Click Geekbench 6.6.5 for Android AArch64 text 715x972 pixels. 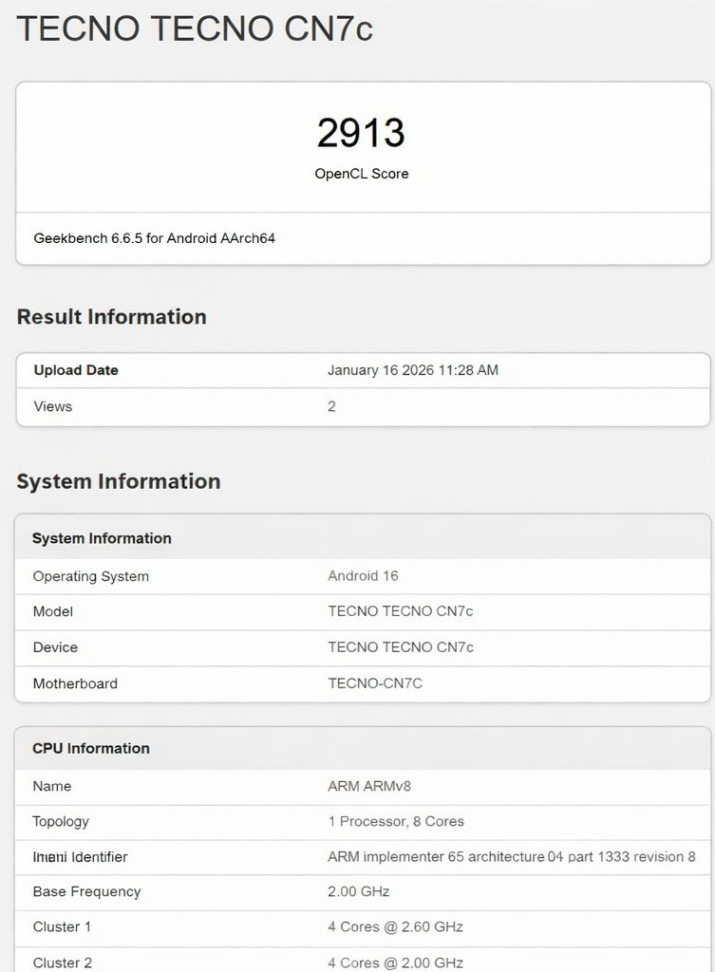pos(154,239)
